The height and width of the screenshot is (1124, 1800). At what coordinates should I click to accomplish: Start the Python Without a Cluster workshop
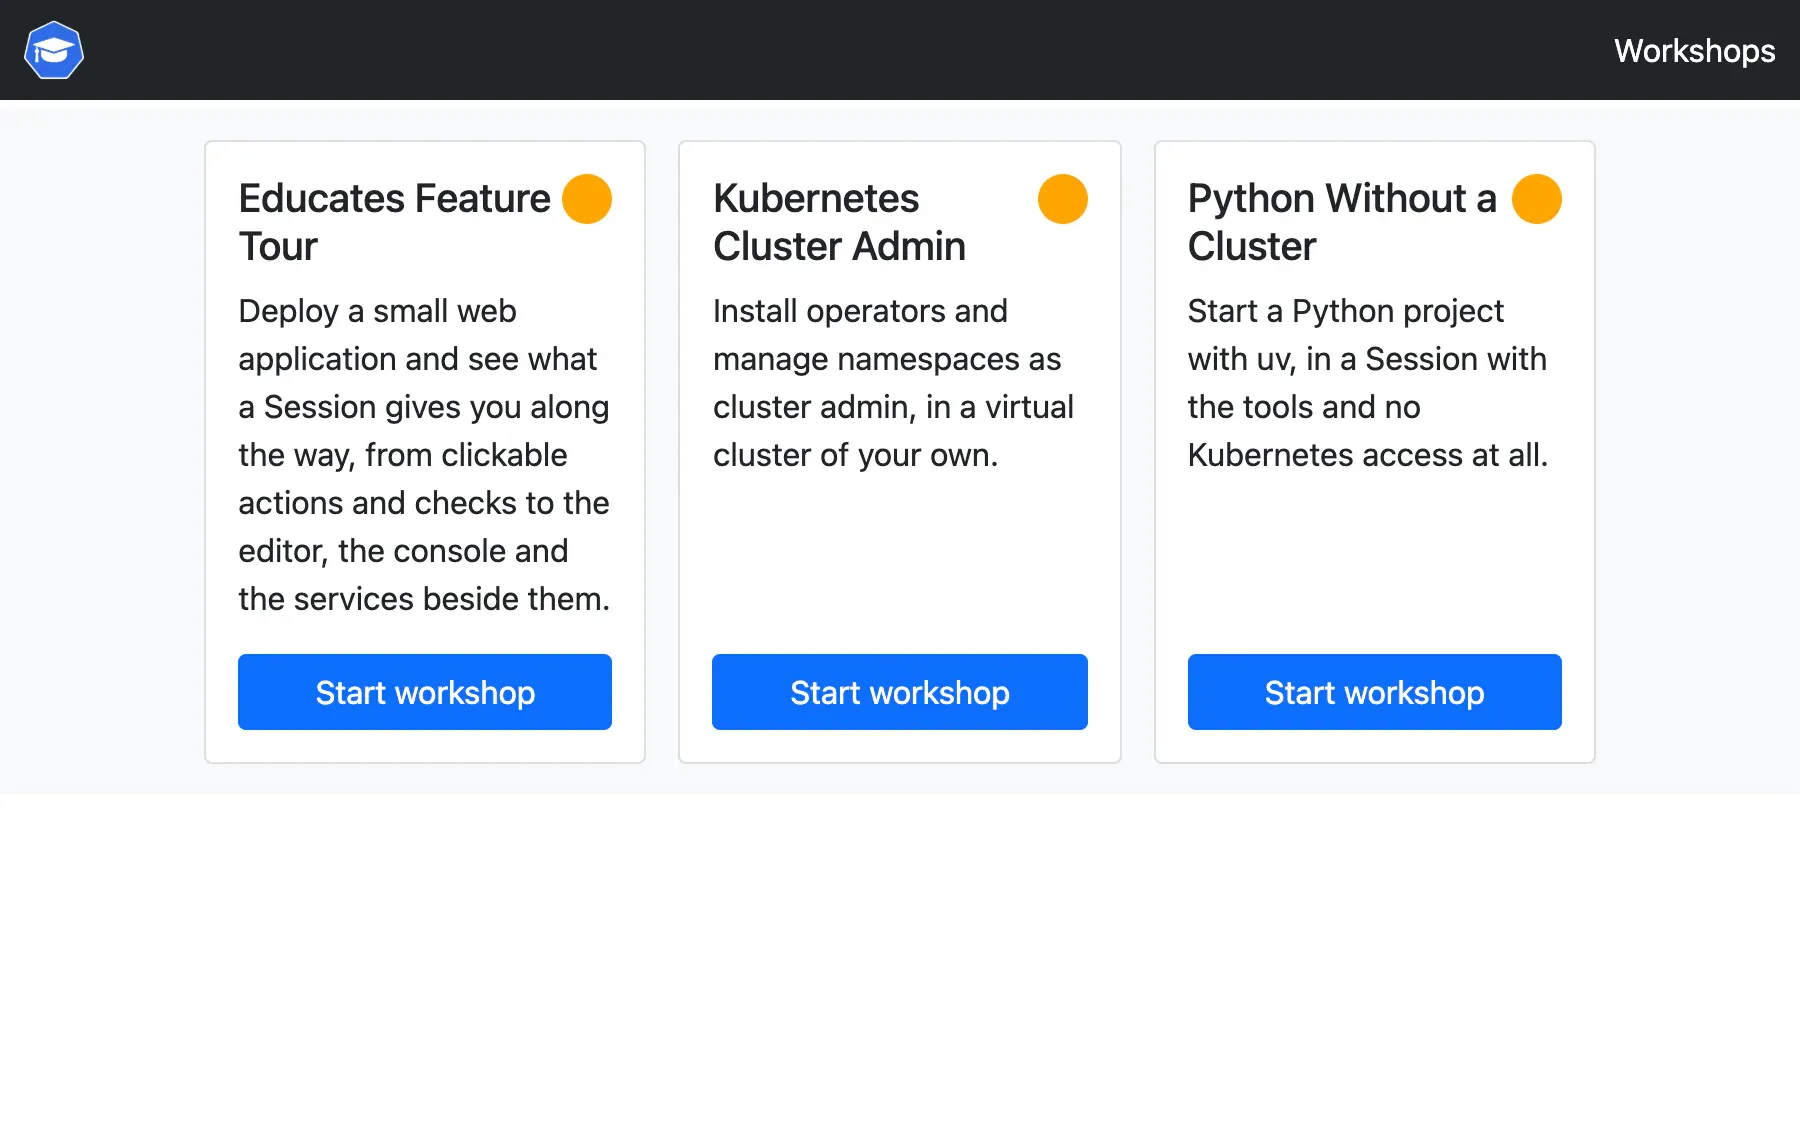[1375, 692]
